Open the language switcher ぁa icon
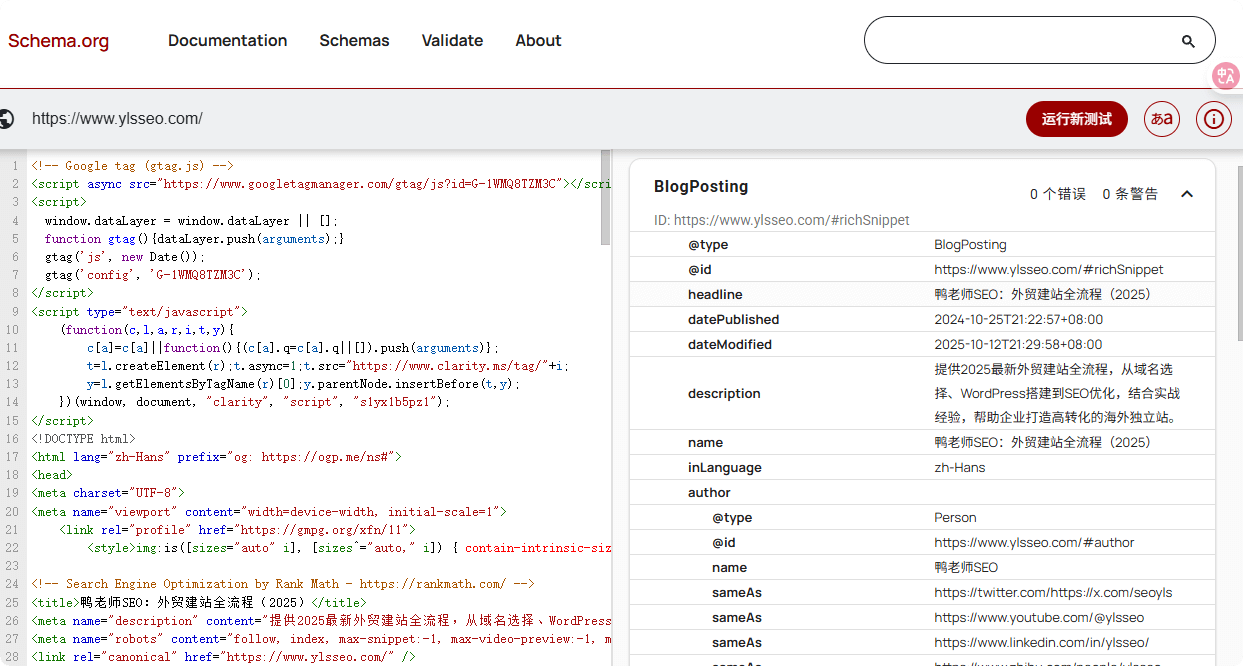1243x666 pixels. click(x=1161, y=119)
